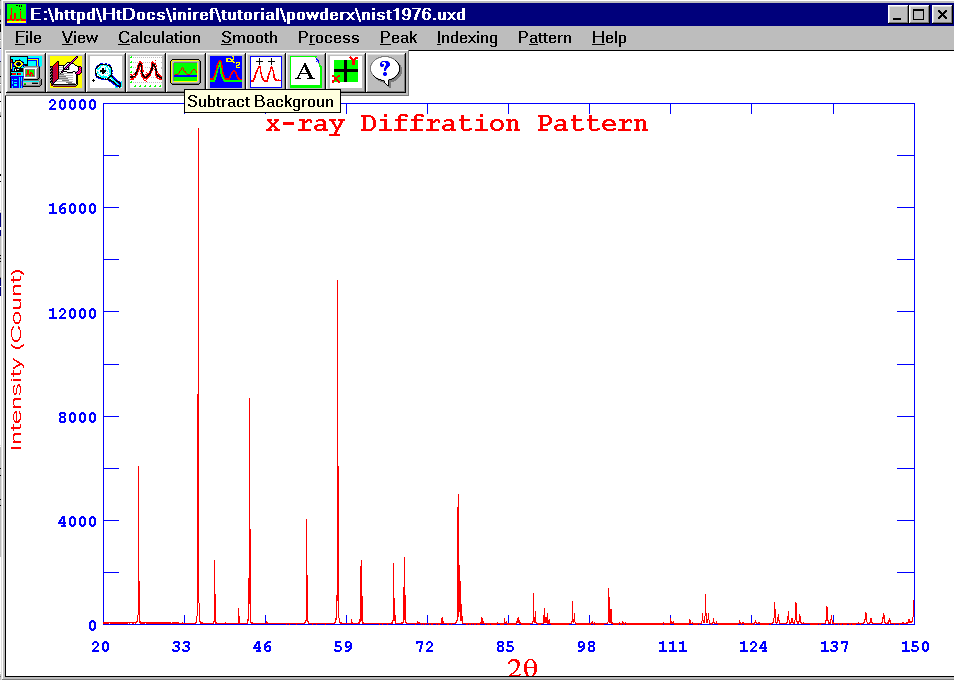Open the Help menu in menu bar
The height and width of the screenshot is (680, 954).
(x=608, y=38)
